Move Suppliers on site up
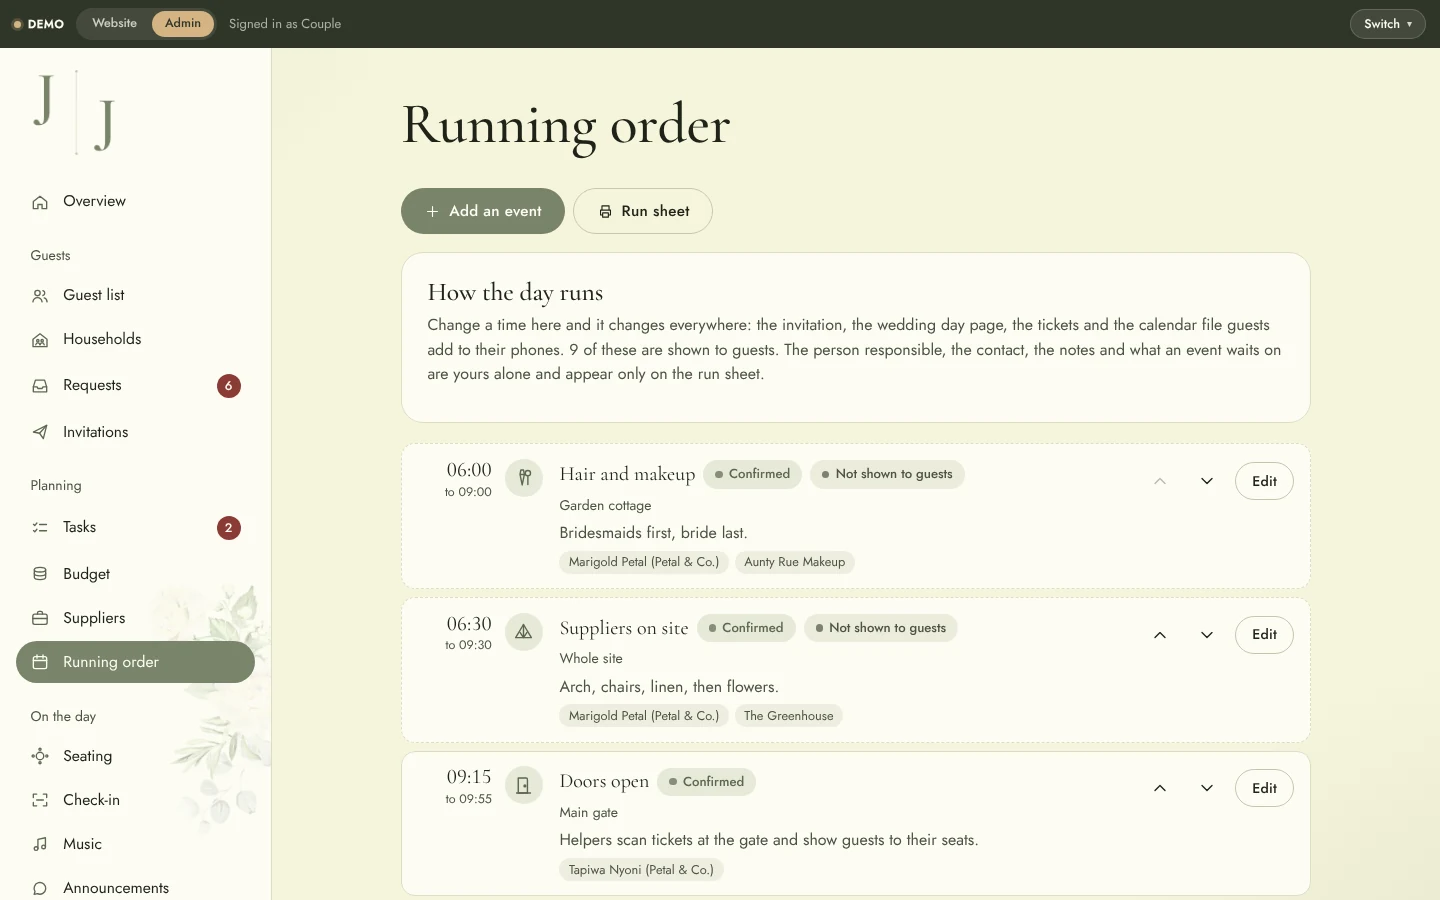Screen dimensions: 1440x900 tap(1160, 635)
